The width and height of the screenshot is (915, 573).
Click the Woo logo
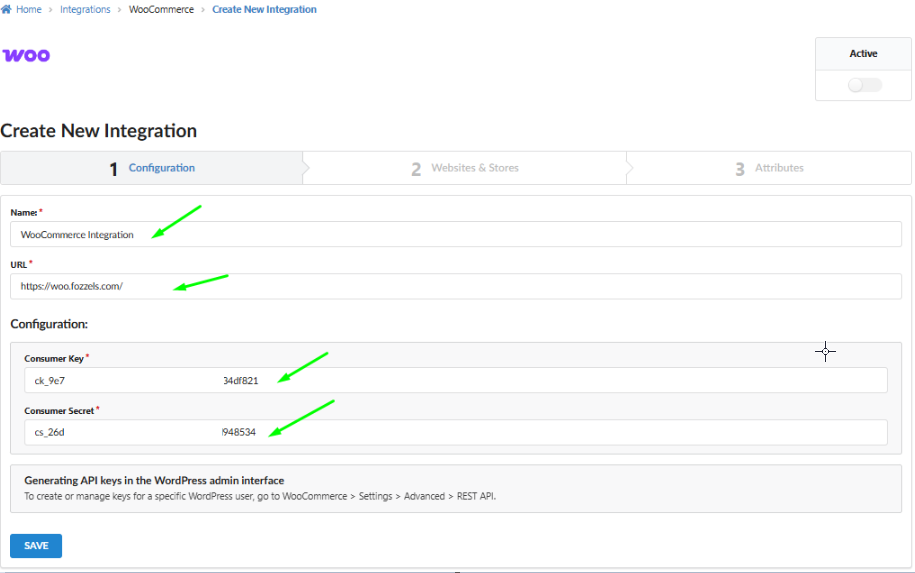pos(27,55)
